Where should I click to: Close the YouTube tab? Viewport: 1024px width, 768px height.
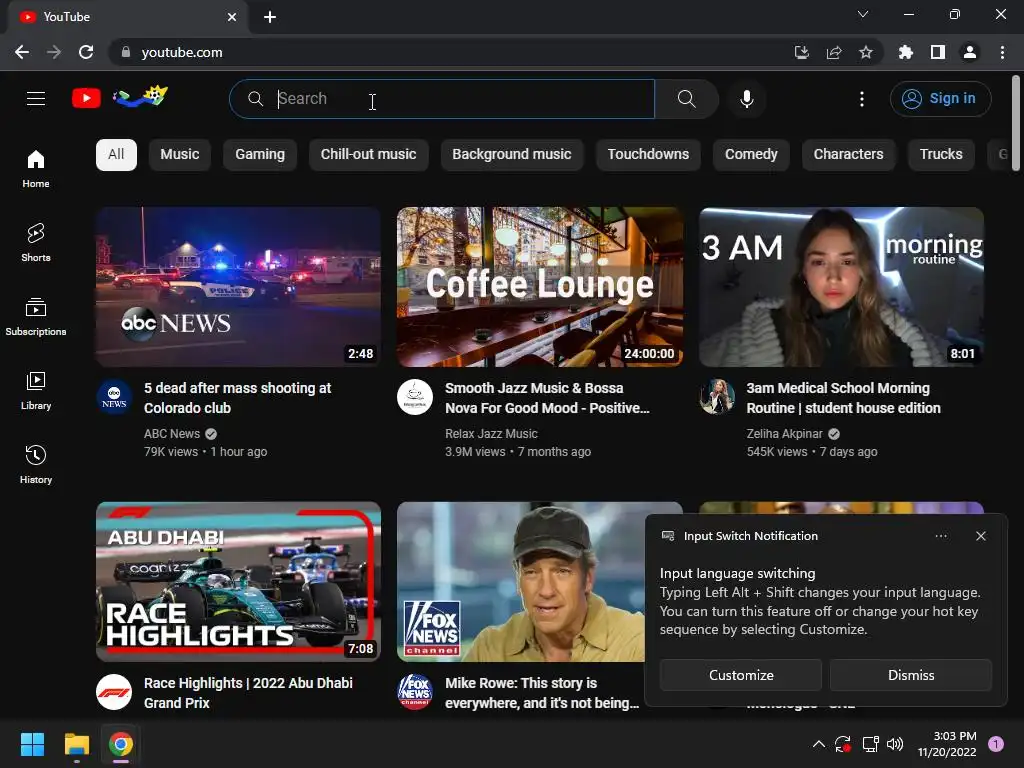pos(232,17)
